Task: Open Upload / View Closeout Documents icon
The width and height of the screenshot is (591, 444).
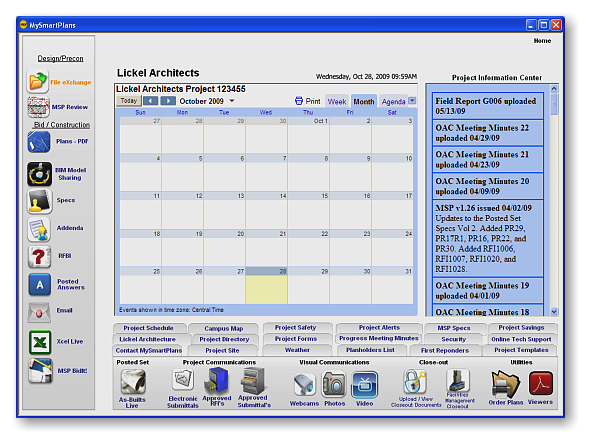Action: click(x=415, y=381)
